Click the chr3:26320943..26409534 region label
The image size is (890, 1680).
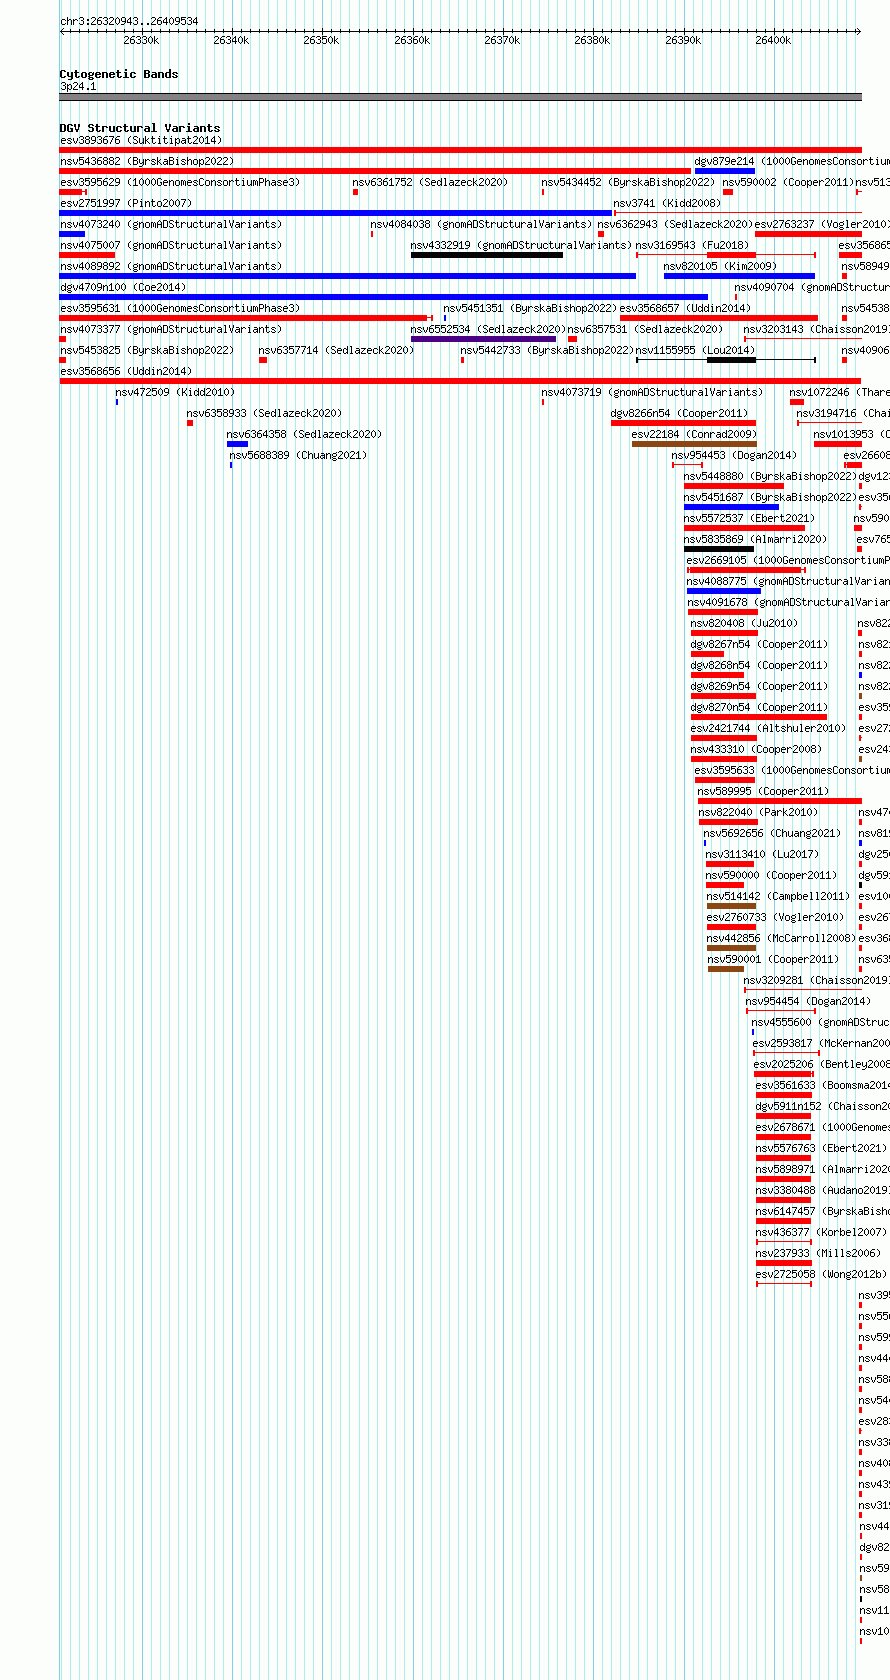click(129, 21)
